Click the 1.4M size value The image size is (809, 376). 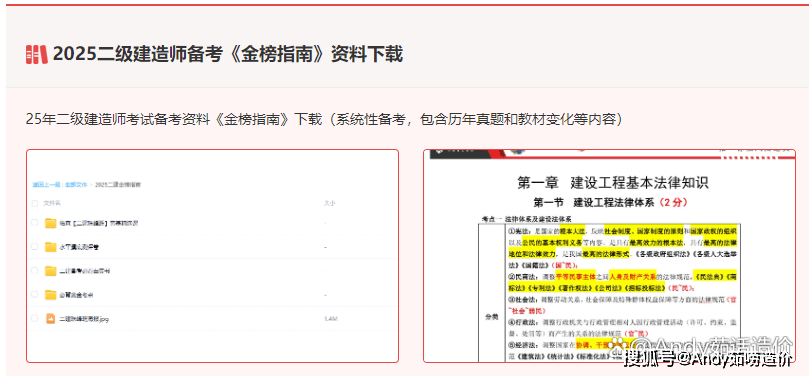pyautogui.click(x=331, y=319)
